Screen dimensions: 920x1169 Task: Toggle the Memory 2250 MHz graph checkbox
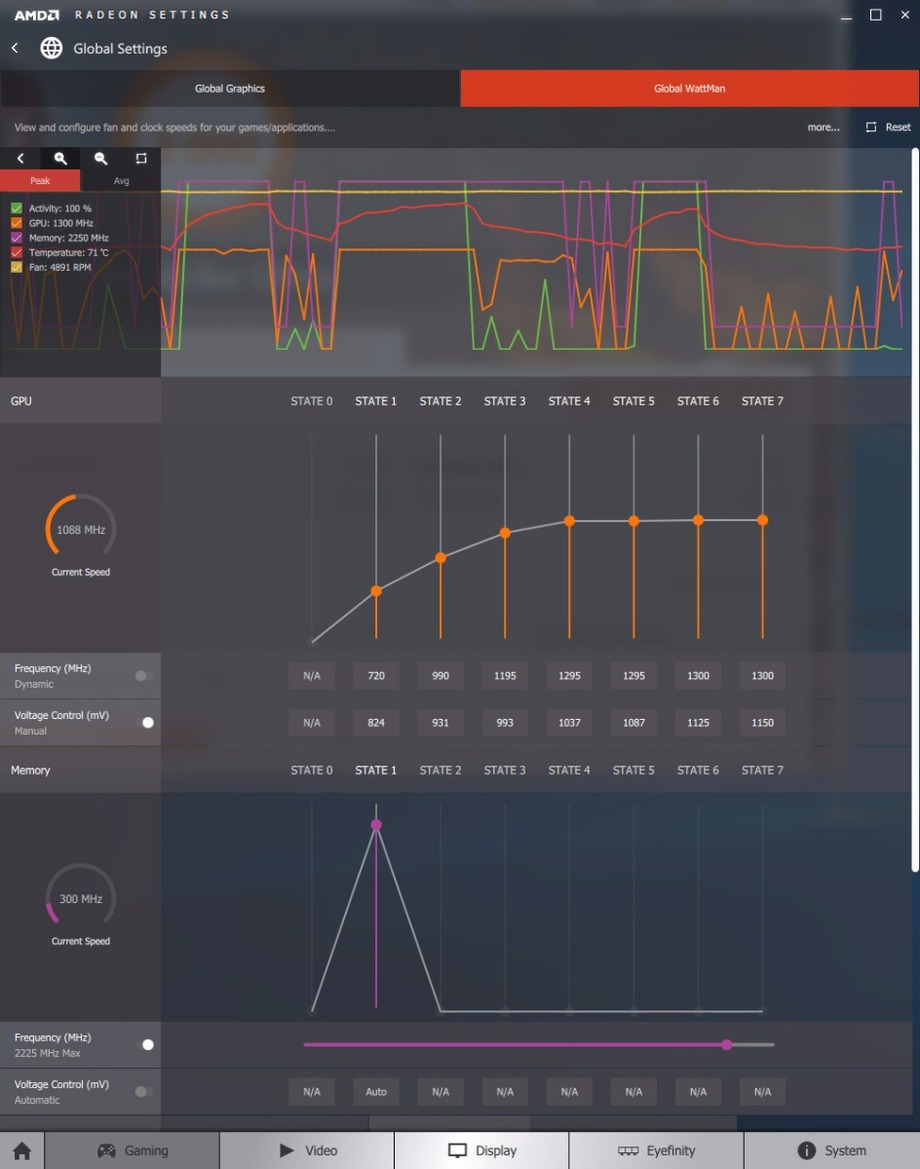point(16,238)
